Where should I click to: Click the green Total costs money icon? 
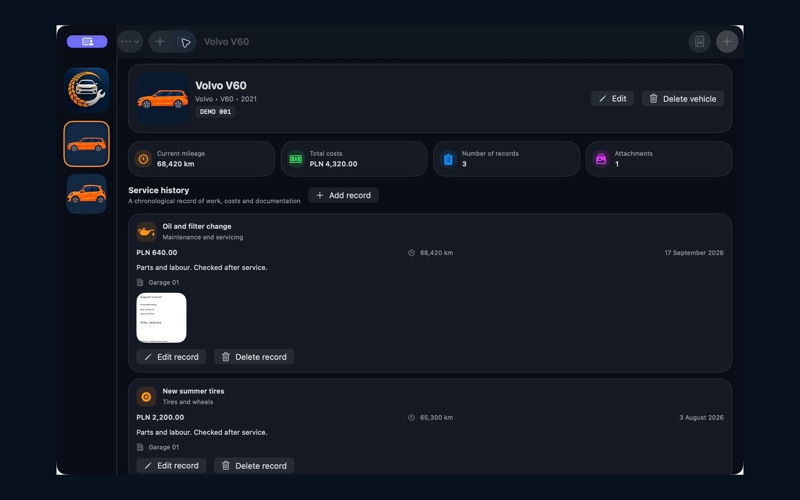pyautogui.click(x=296, y=159)
